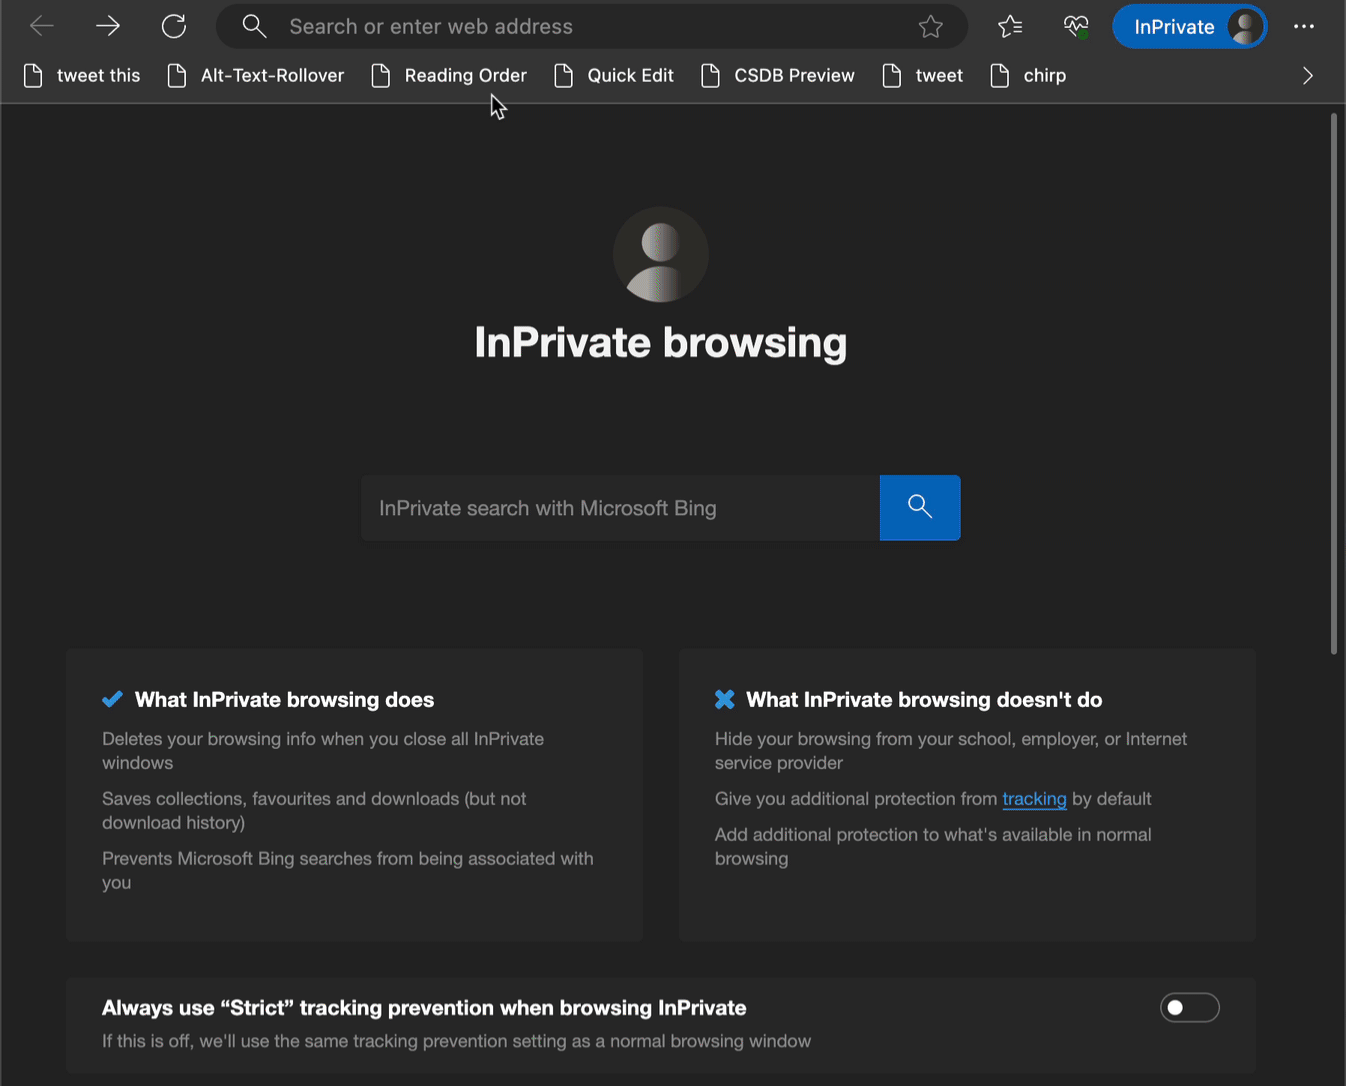1346x1086 pixels.
Task: Open the Quick Edit bookmark
Action: pyautogui.click(x=614, y=76)
